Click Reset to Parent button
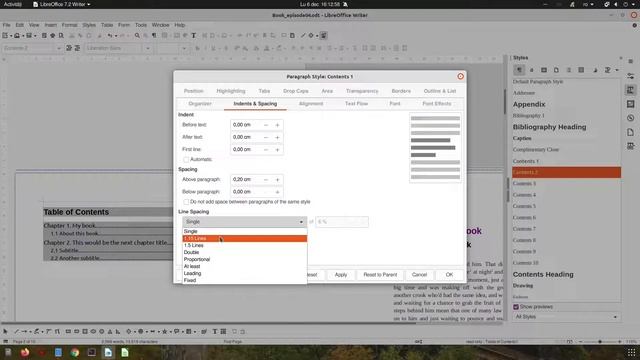 tap(380, 275)
